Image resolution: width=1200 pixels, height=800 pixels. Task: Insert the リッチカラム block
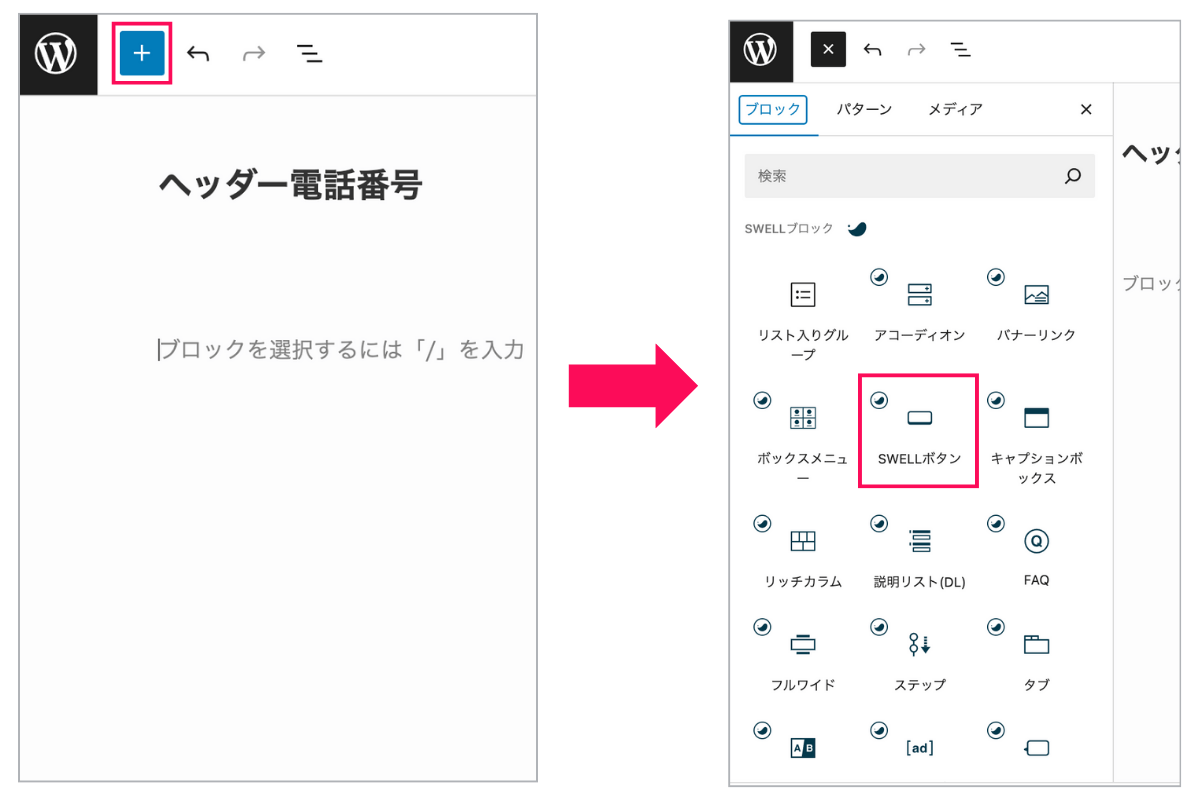[803, 554]
